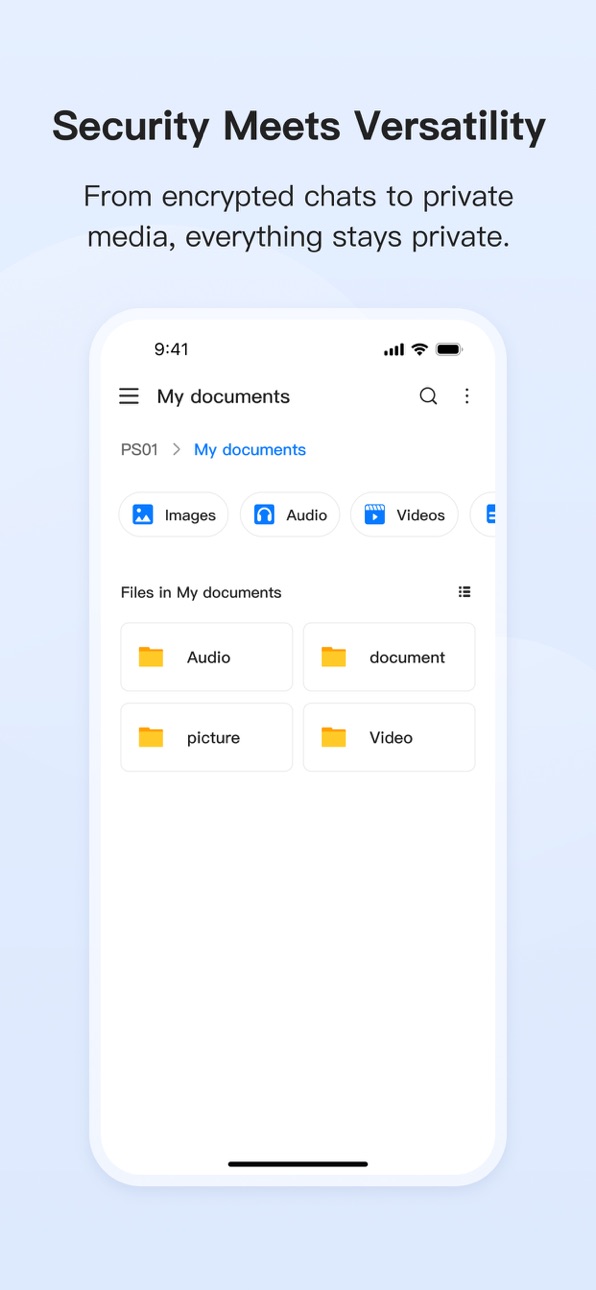Open the picture folder icon
596x1290 pixels.
[x=151, y=737]
